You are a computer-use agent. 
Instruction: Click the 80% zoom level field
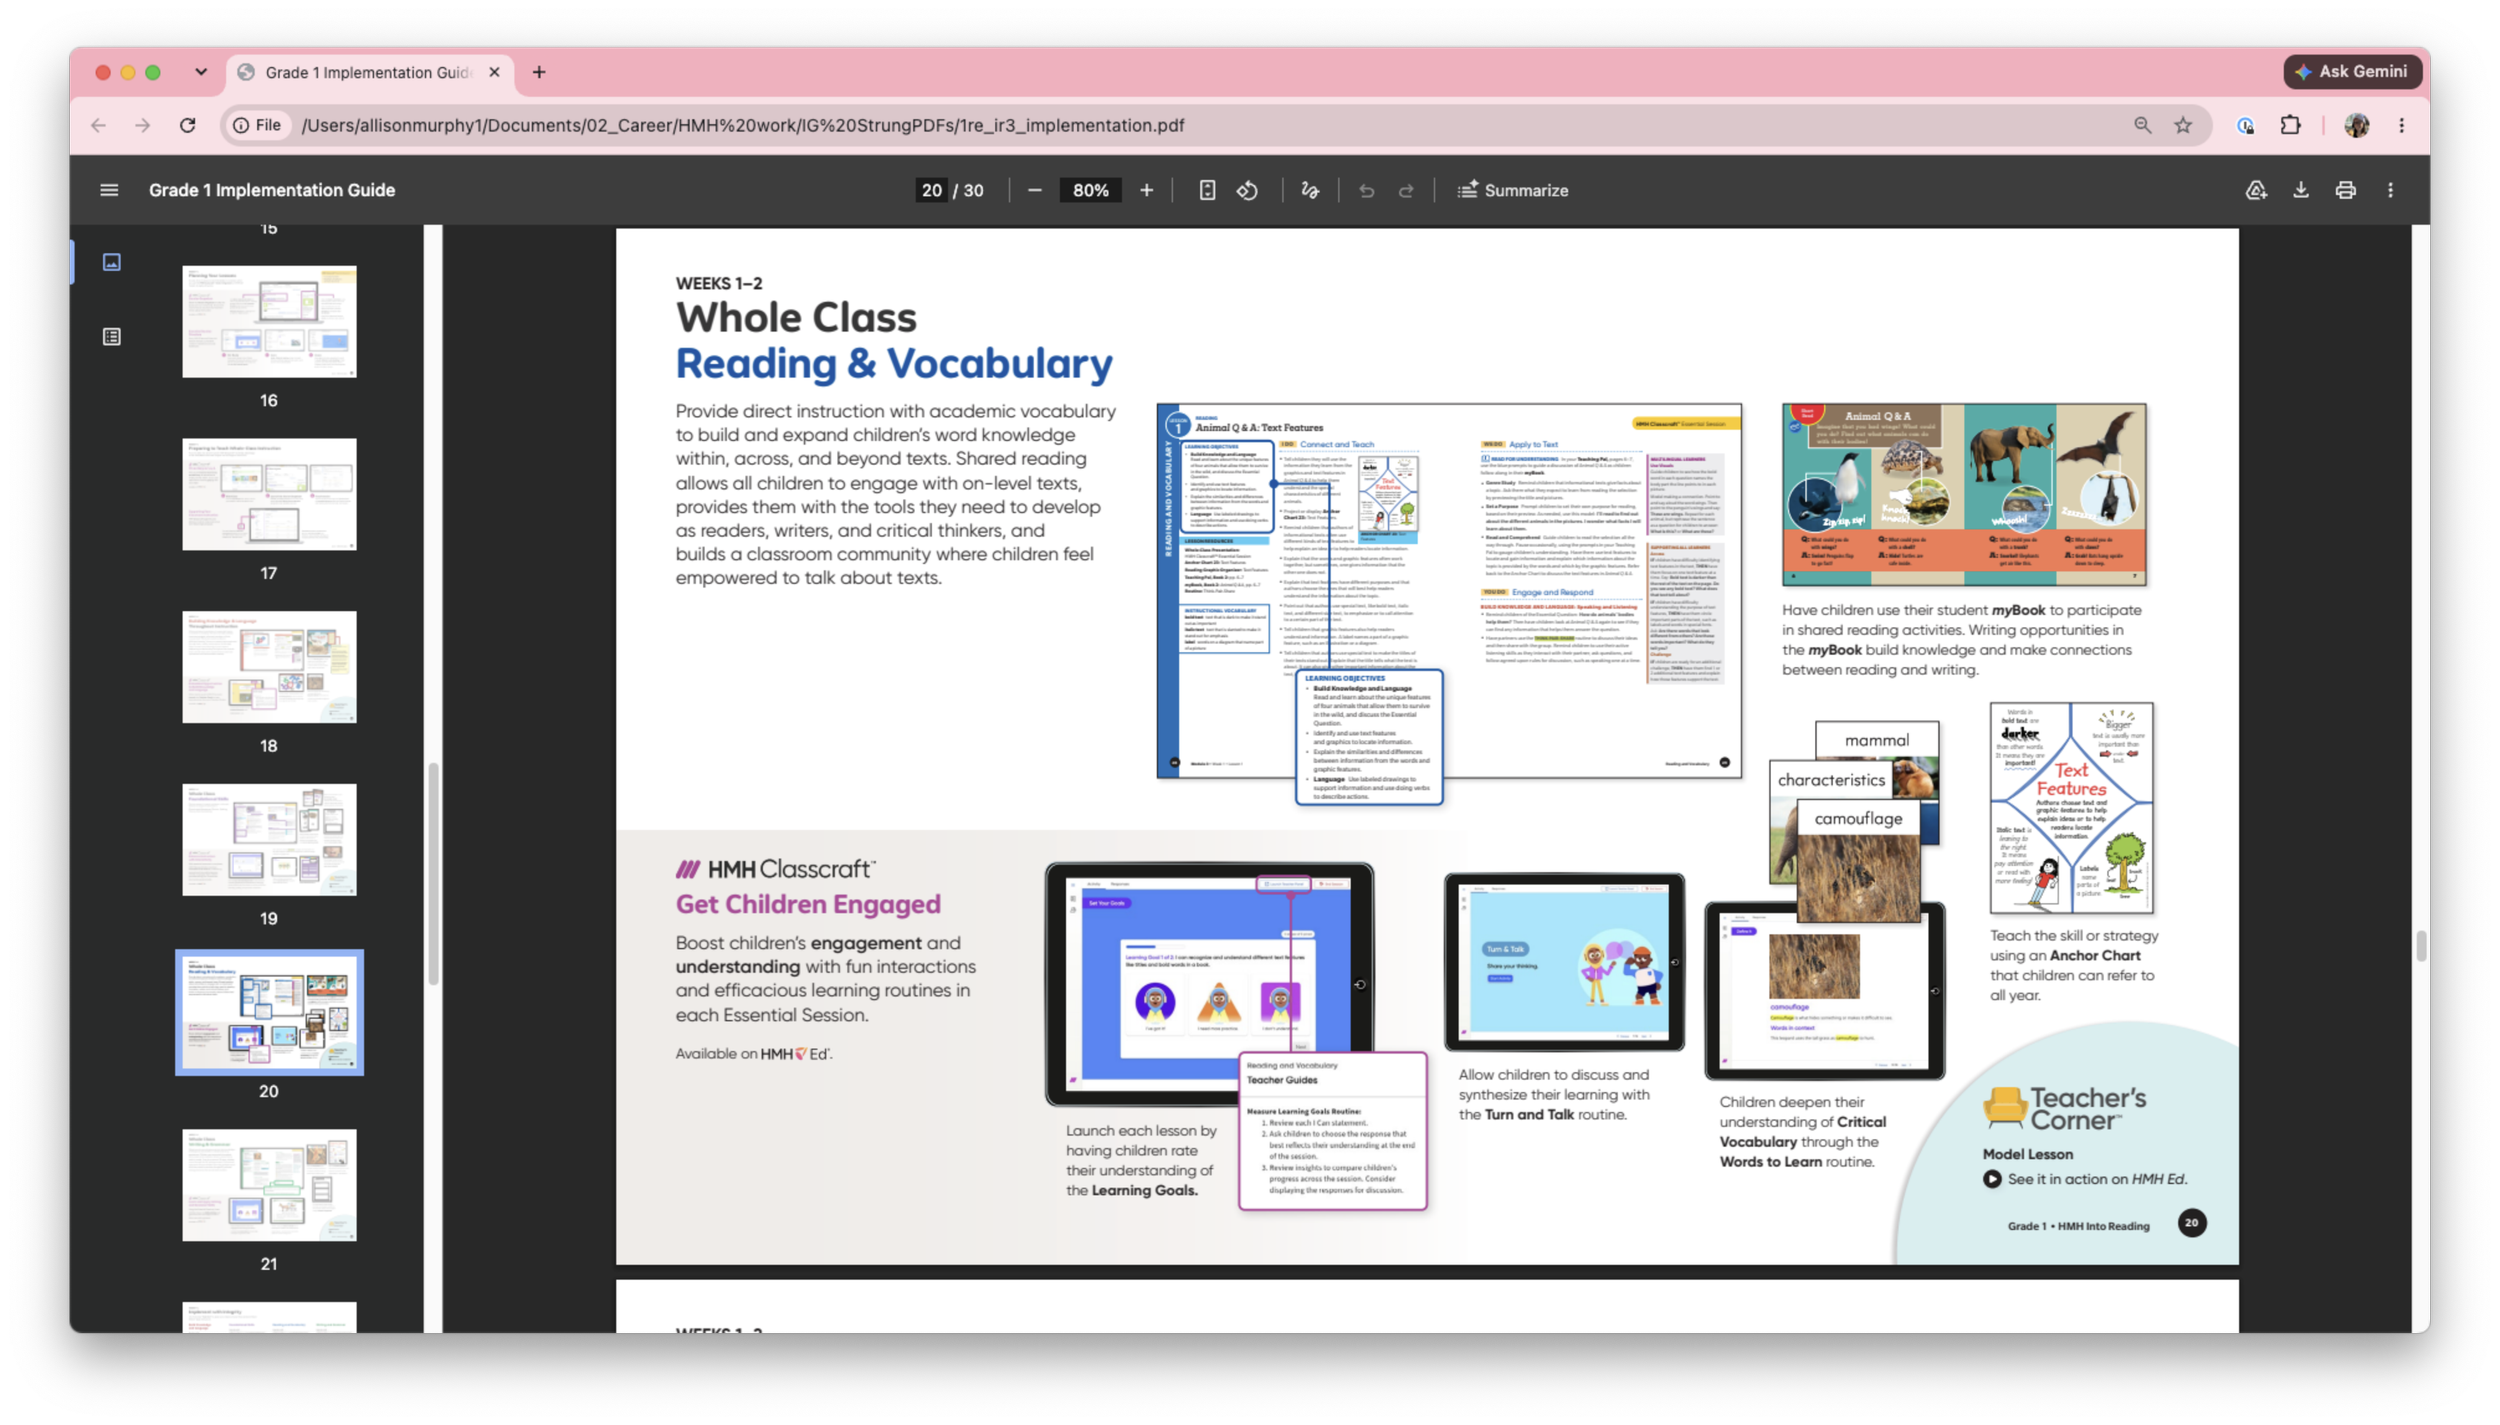(x=1090, y=190)
